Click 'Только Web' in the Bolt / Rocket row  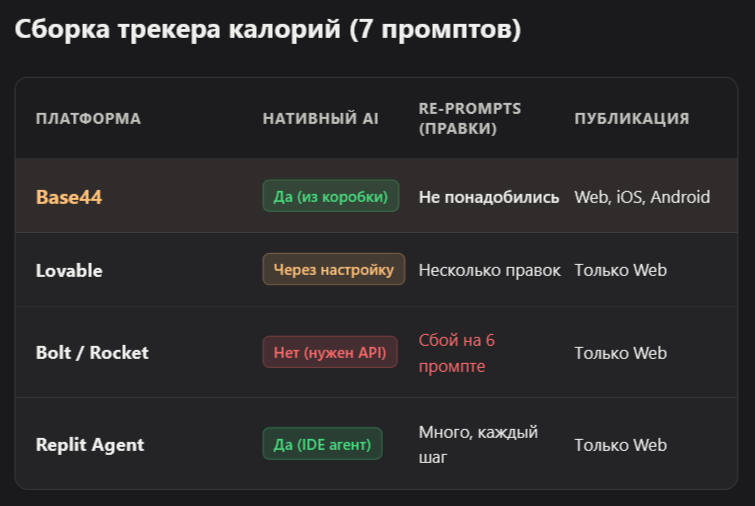(621, 353)
